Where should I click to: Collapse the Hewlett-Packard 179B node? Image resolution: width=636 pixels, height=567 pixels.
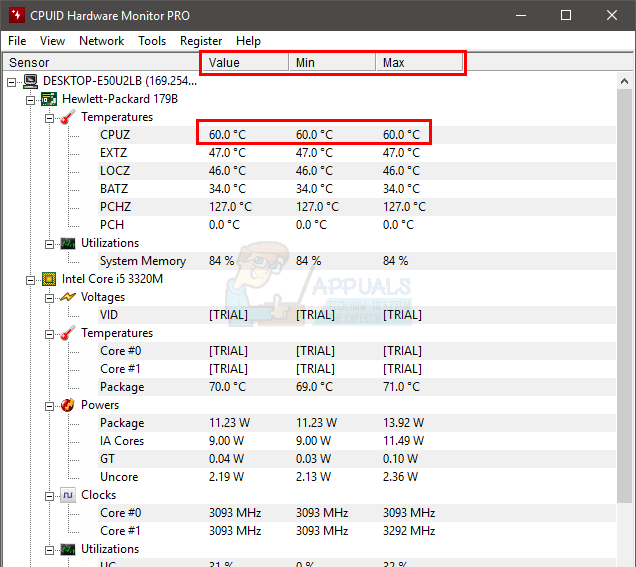[x=30, y=100]
